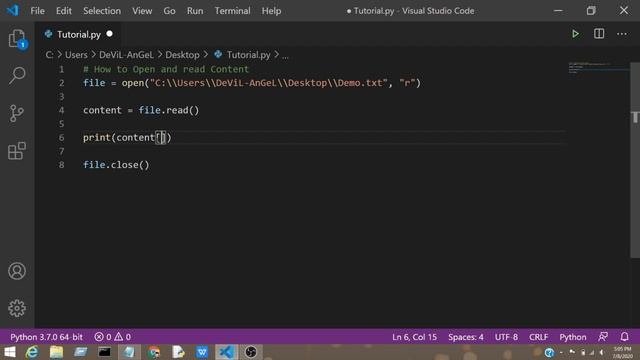Launch Internet Explorer from the taskbar

point(32,352)
